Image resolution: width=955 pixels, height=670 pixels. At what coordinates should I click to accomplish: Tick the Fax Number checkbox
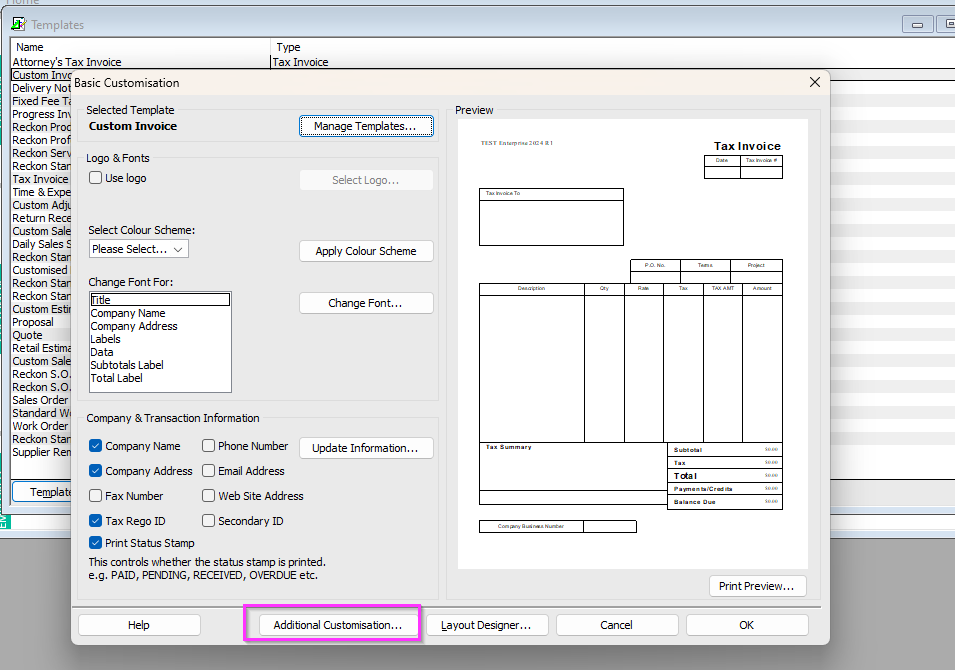[x=95, y=496]
